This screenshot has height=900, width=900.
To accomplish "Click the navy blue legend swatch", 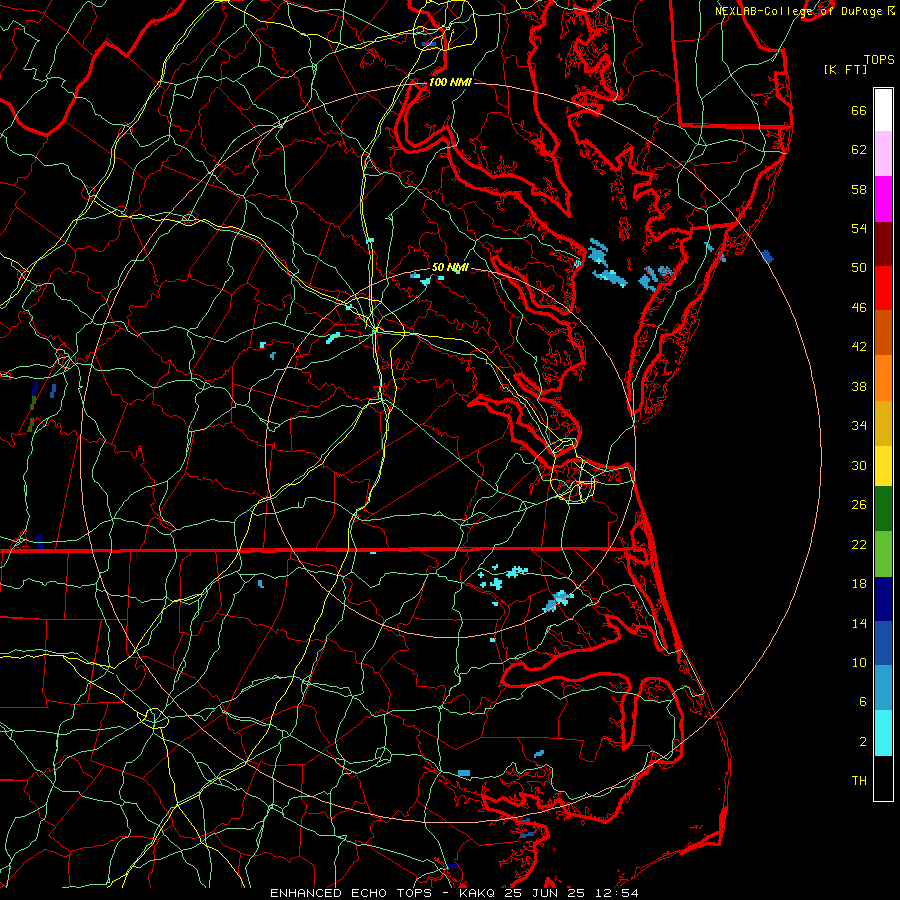I will (x=883, y=599).
